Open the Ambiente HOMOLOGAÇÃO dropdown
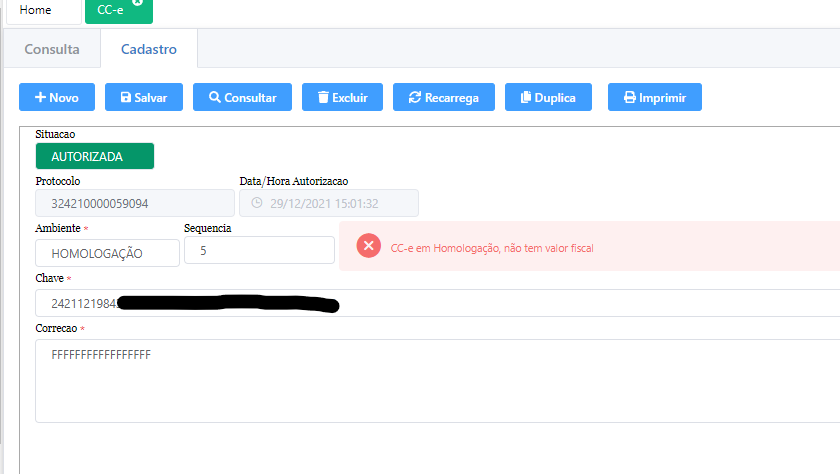The height and width of the screenshot is (474, 840). coord(107,253)
